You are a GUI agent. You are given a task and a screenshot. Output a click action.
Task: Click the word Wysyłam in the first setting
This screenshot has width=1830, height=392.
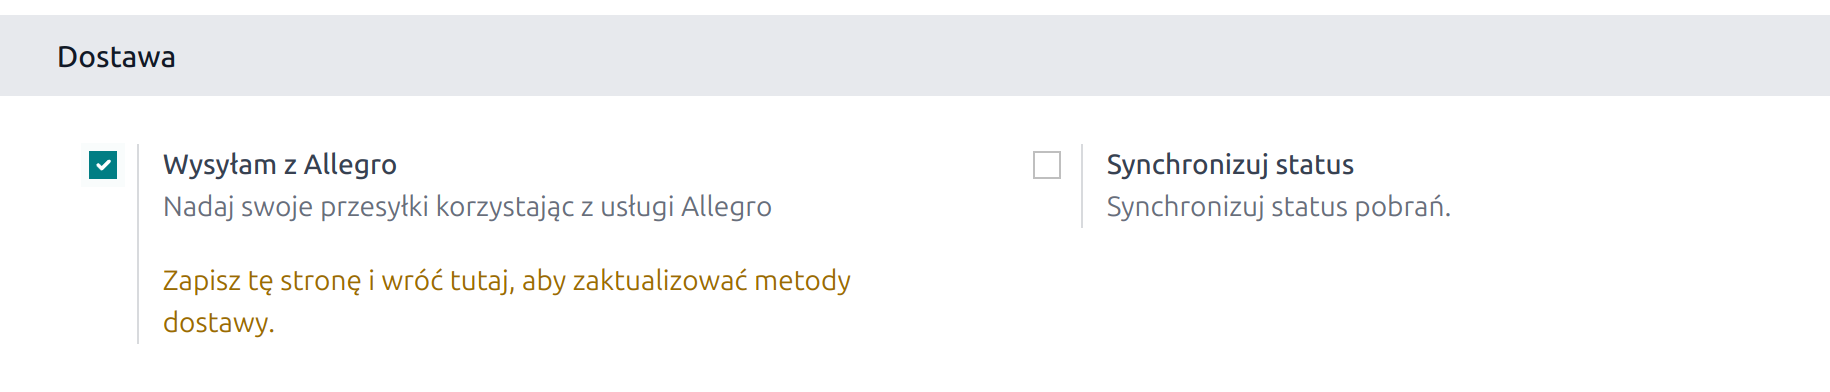coord(220,165)
